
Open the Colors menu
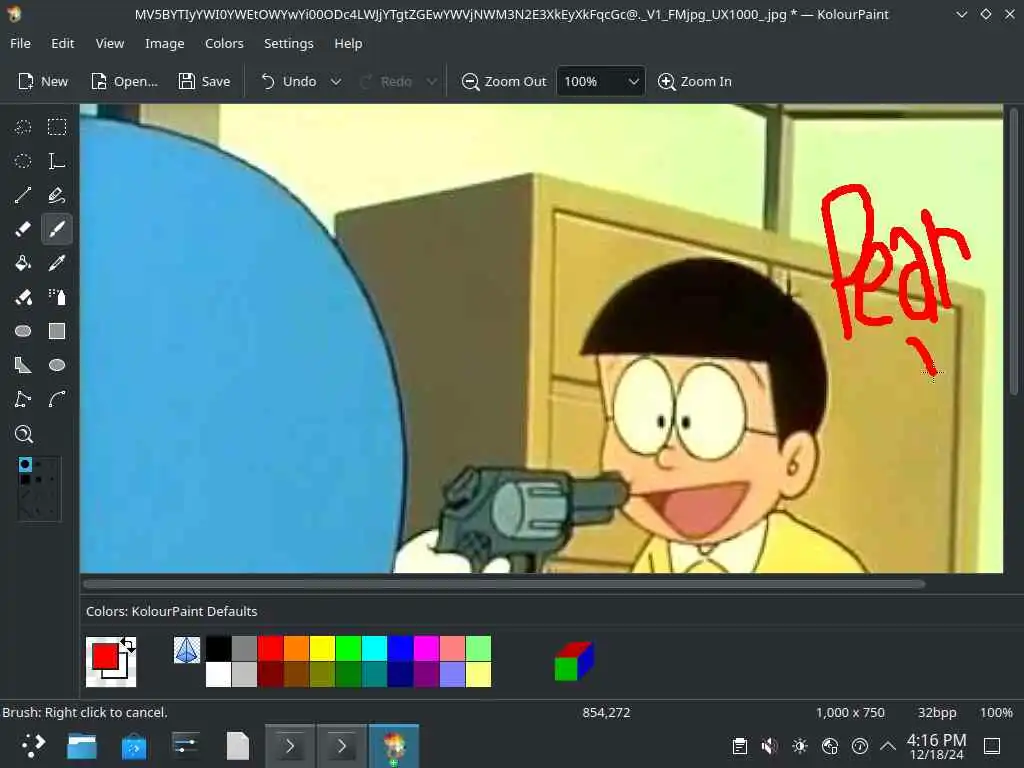224,44
